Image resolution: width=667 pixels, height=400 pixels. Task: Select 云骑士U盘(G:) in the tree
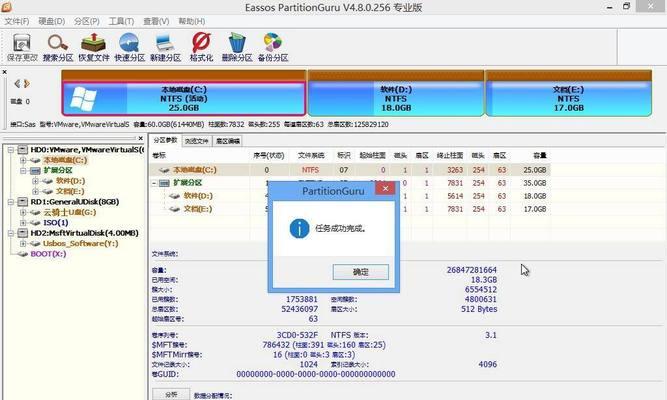(x=69, y=212)
